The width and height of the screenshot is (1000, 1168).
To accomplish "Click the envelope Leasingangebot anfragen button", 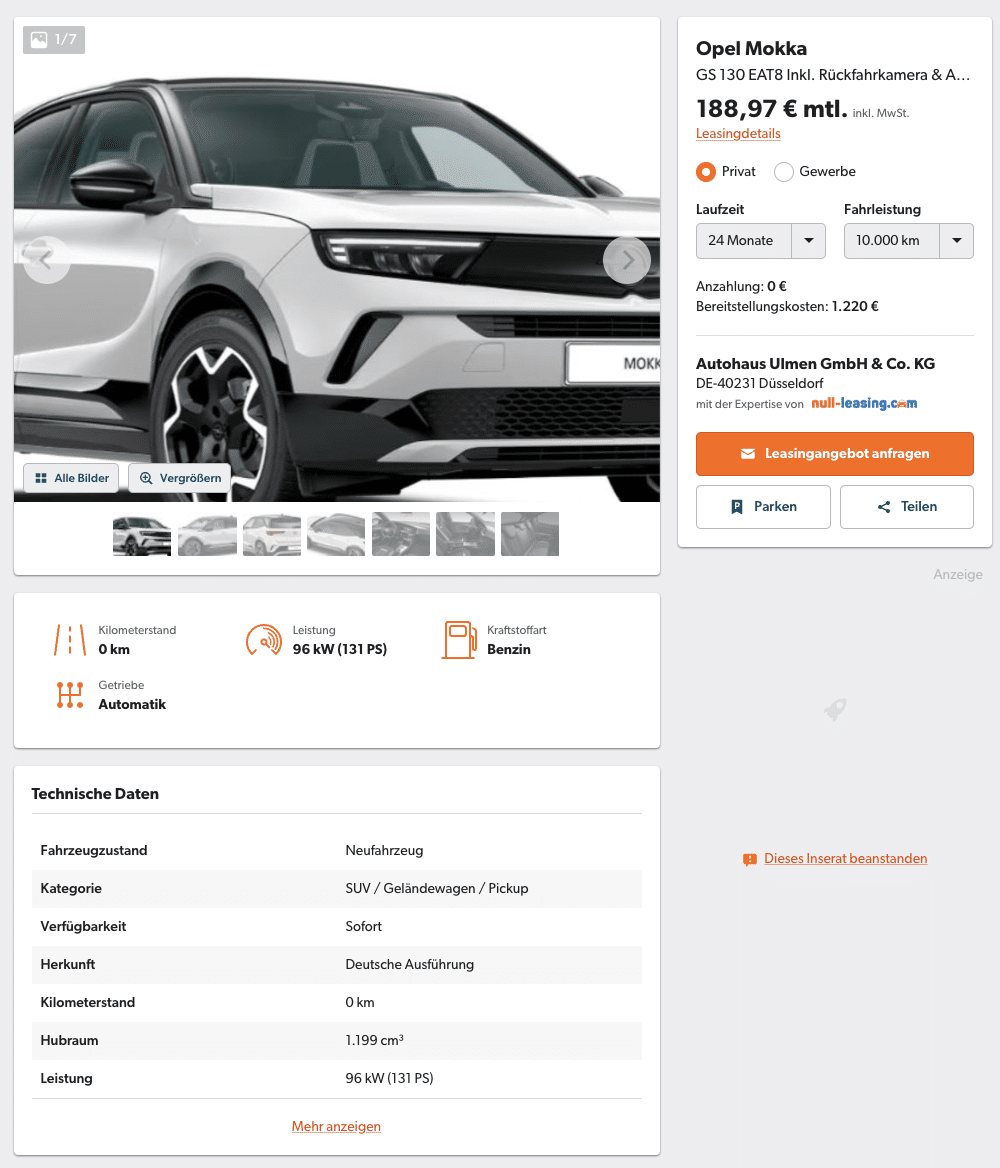I will pos(835,454).
